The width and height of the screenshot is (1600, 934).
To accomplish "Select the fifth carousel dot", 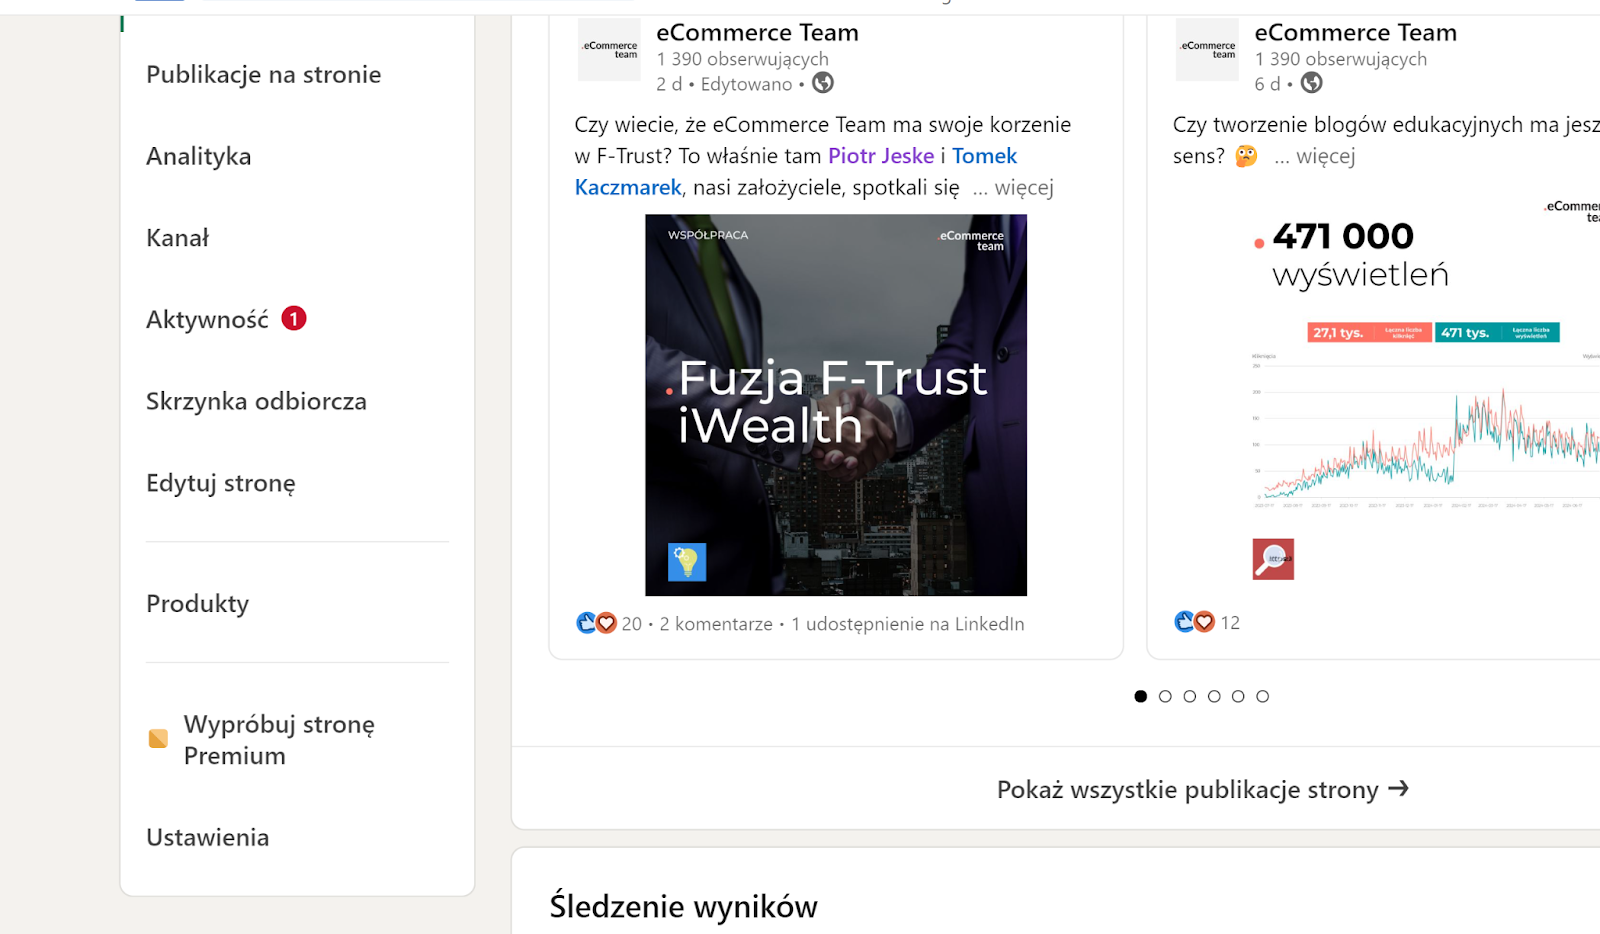I will [1238, 696].
